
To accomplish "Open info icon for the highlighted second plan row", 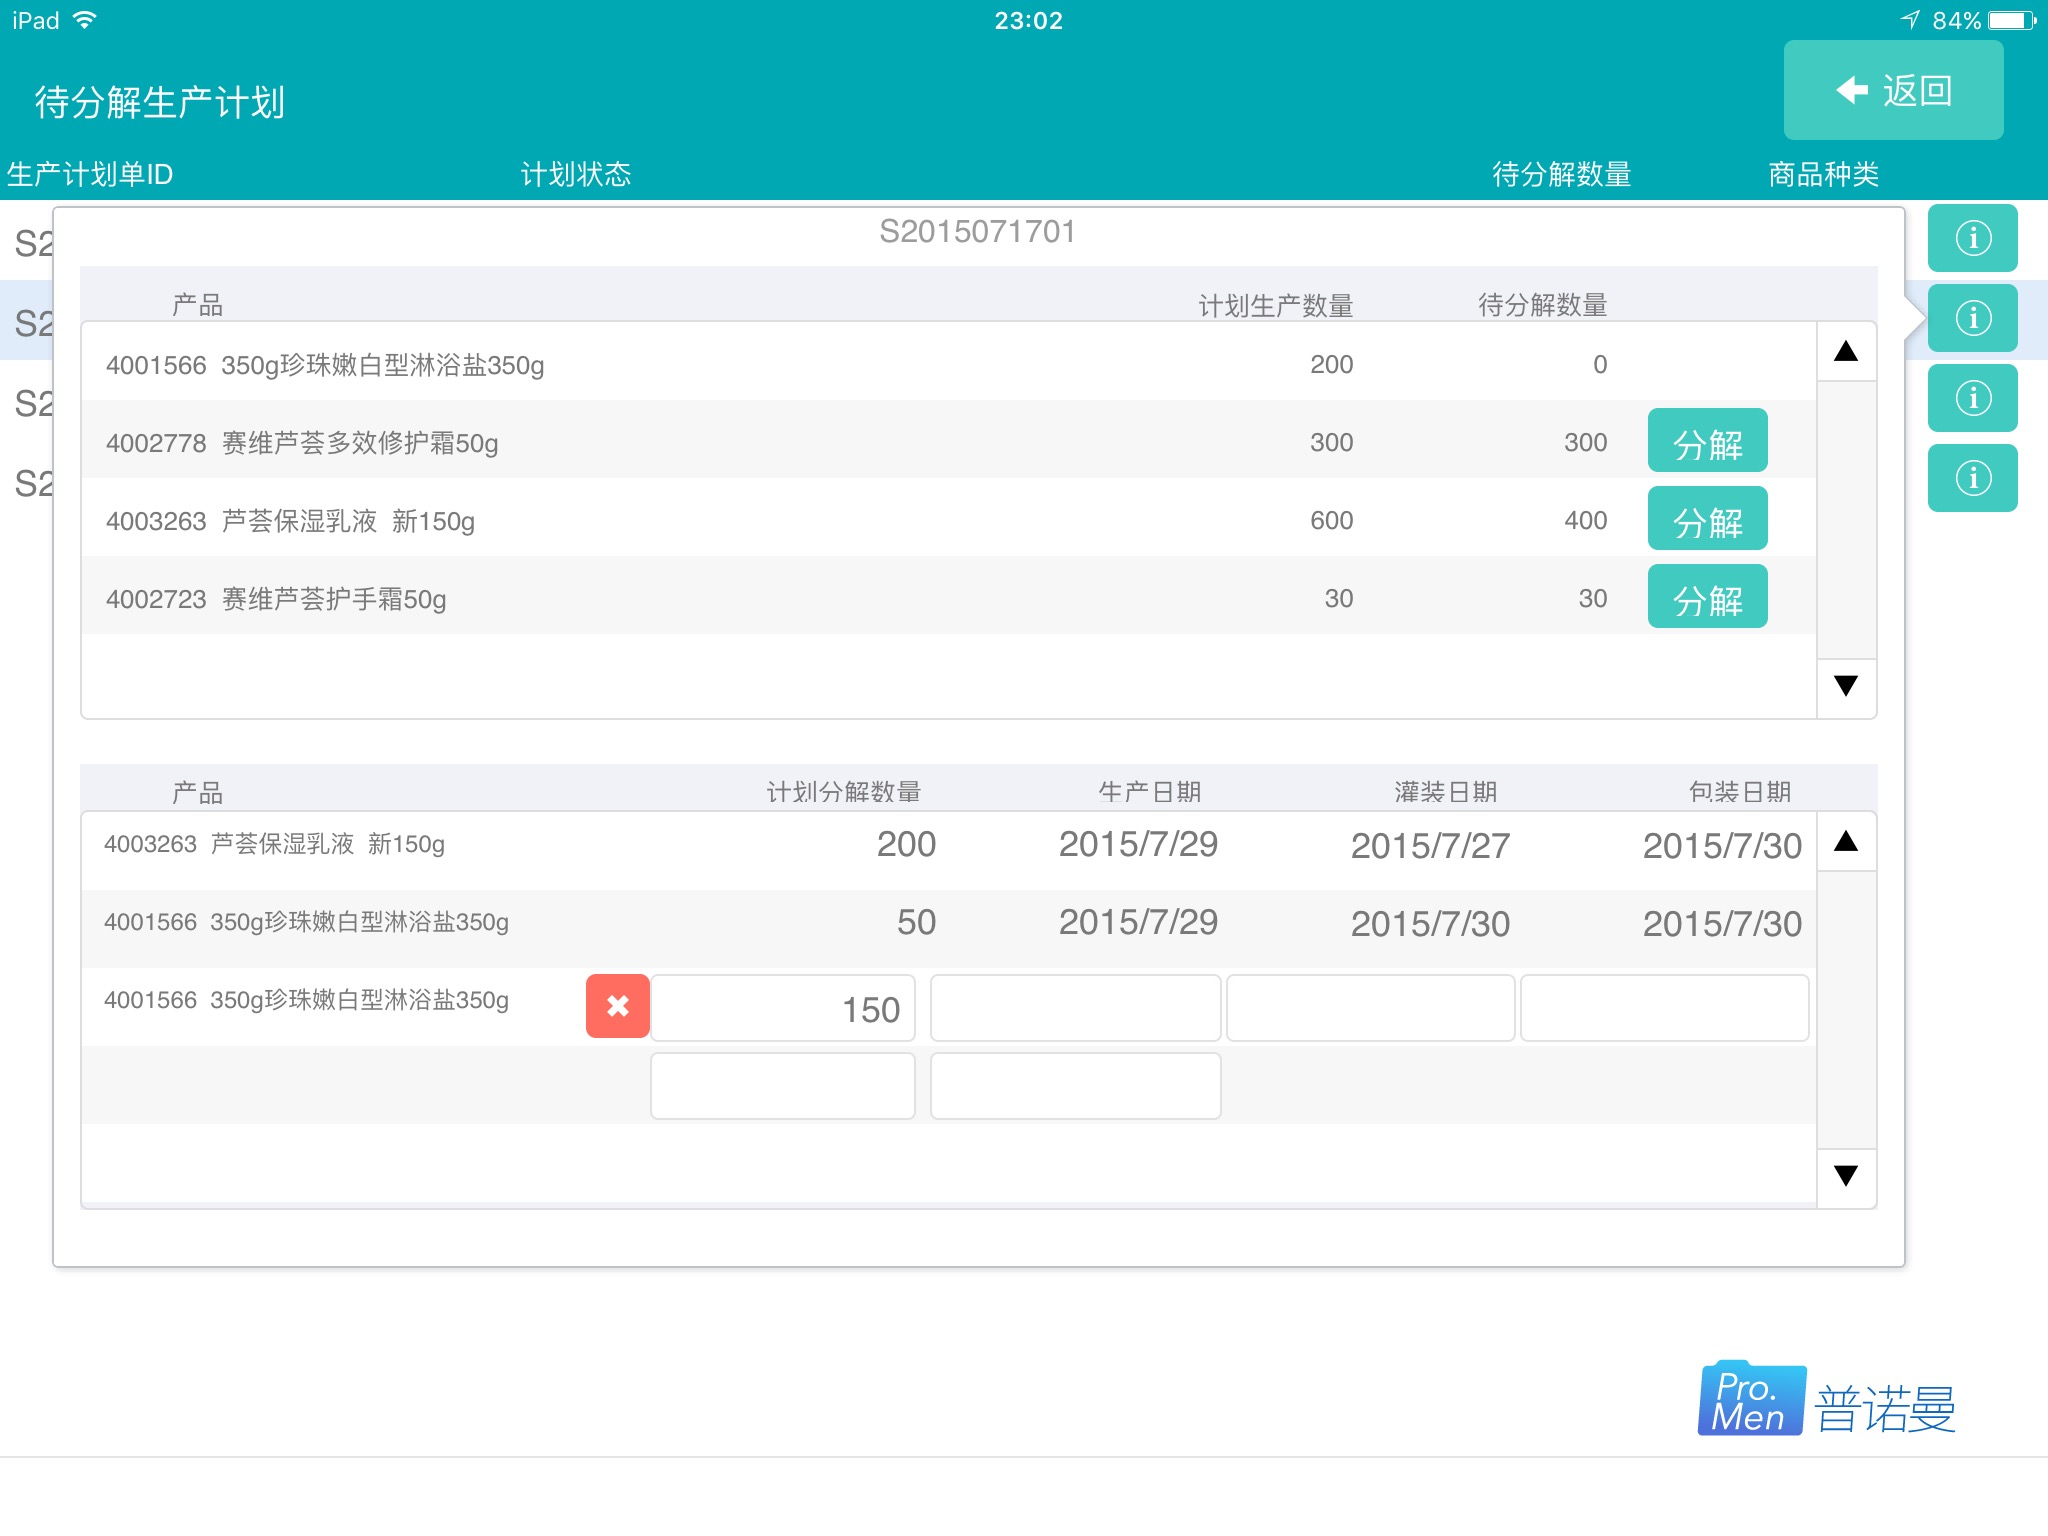I will [1972, 318].
